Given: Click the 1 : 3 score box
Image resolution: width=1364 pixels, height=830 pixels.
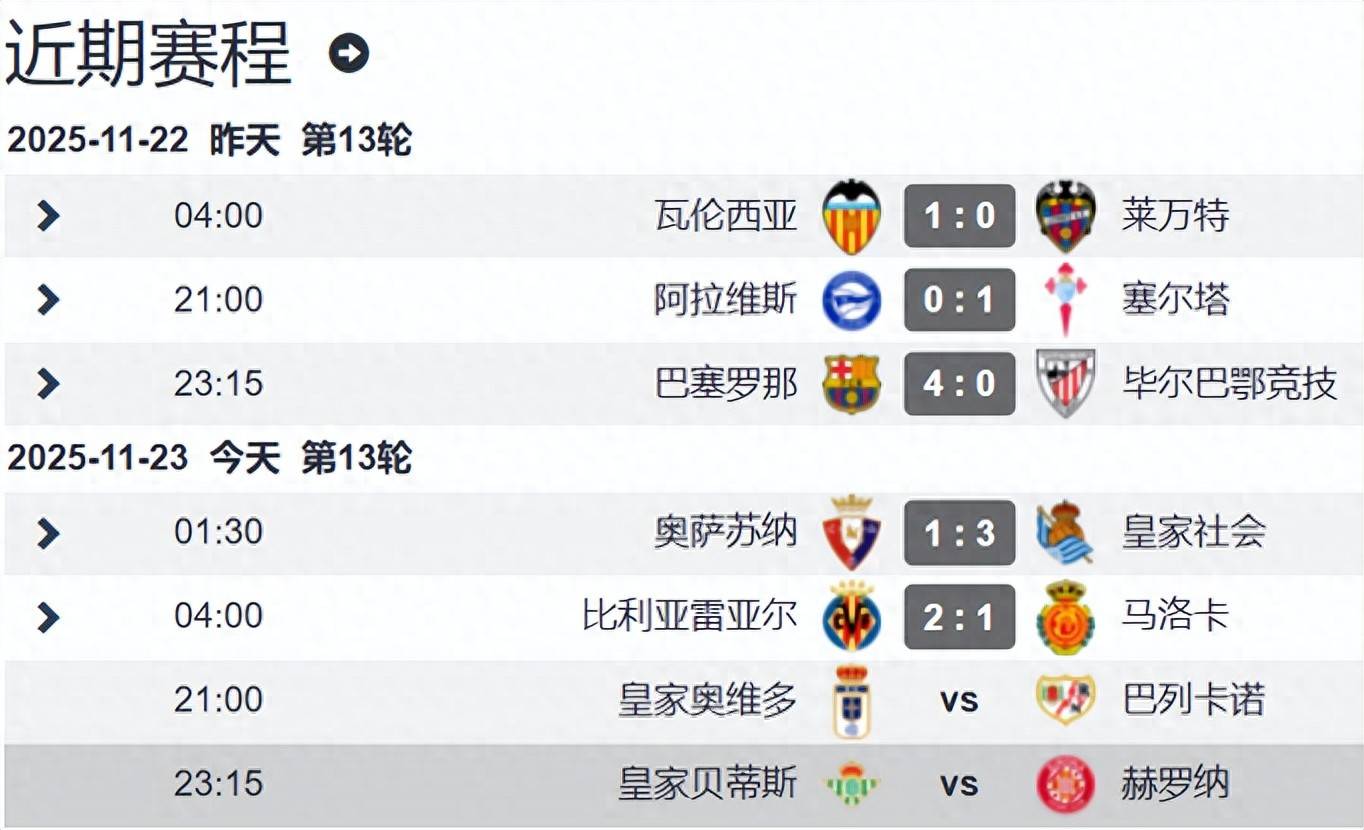Looking at the screenshot, I should (959, 532).
